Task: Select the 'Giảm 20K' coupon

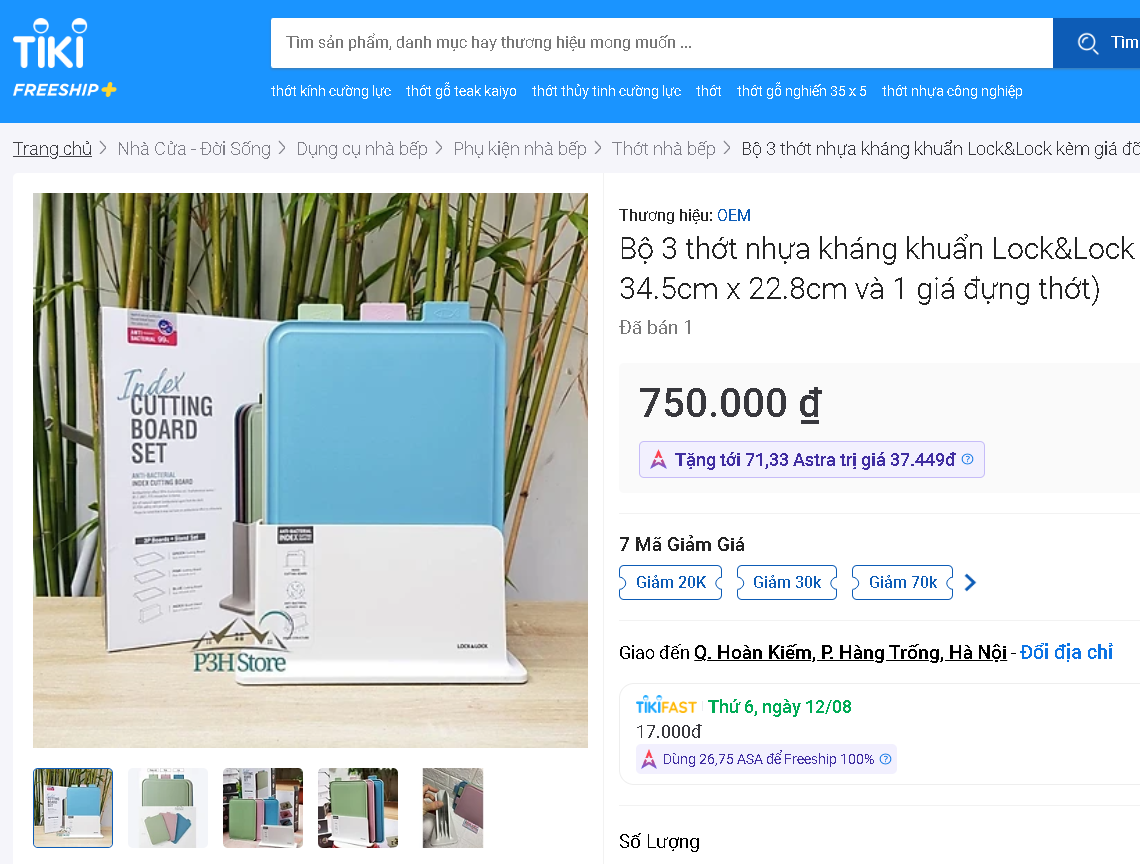Action: (x=670, y=583)
